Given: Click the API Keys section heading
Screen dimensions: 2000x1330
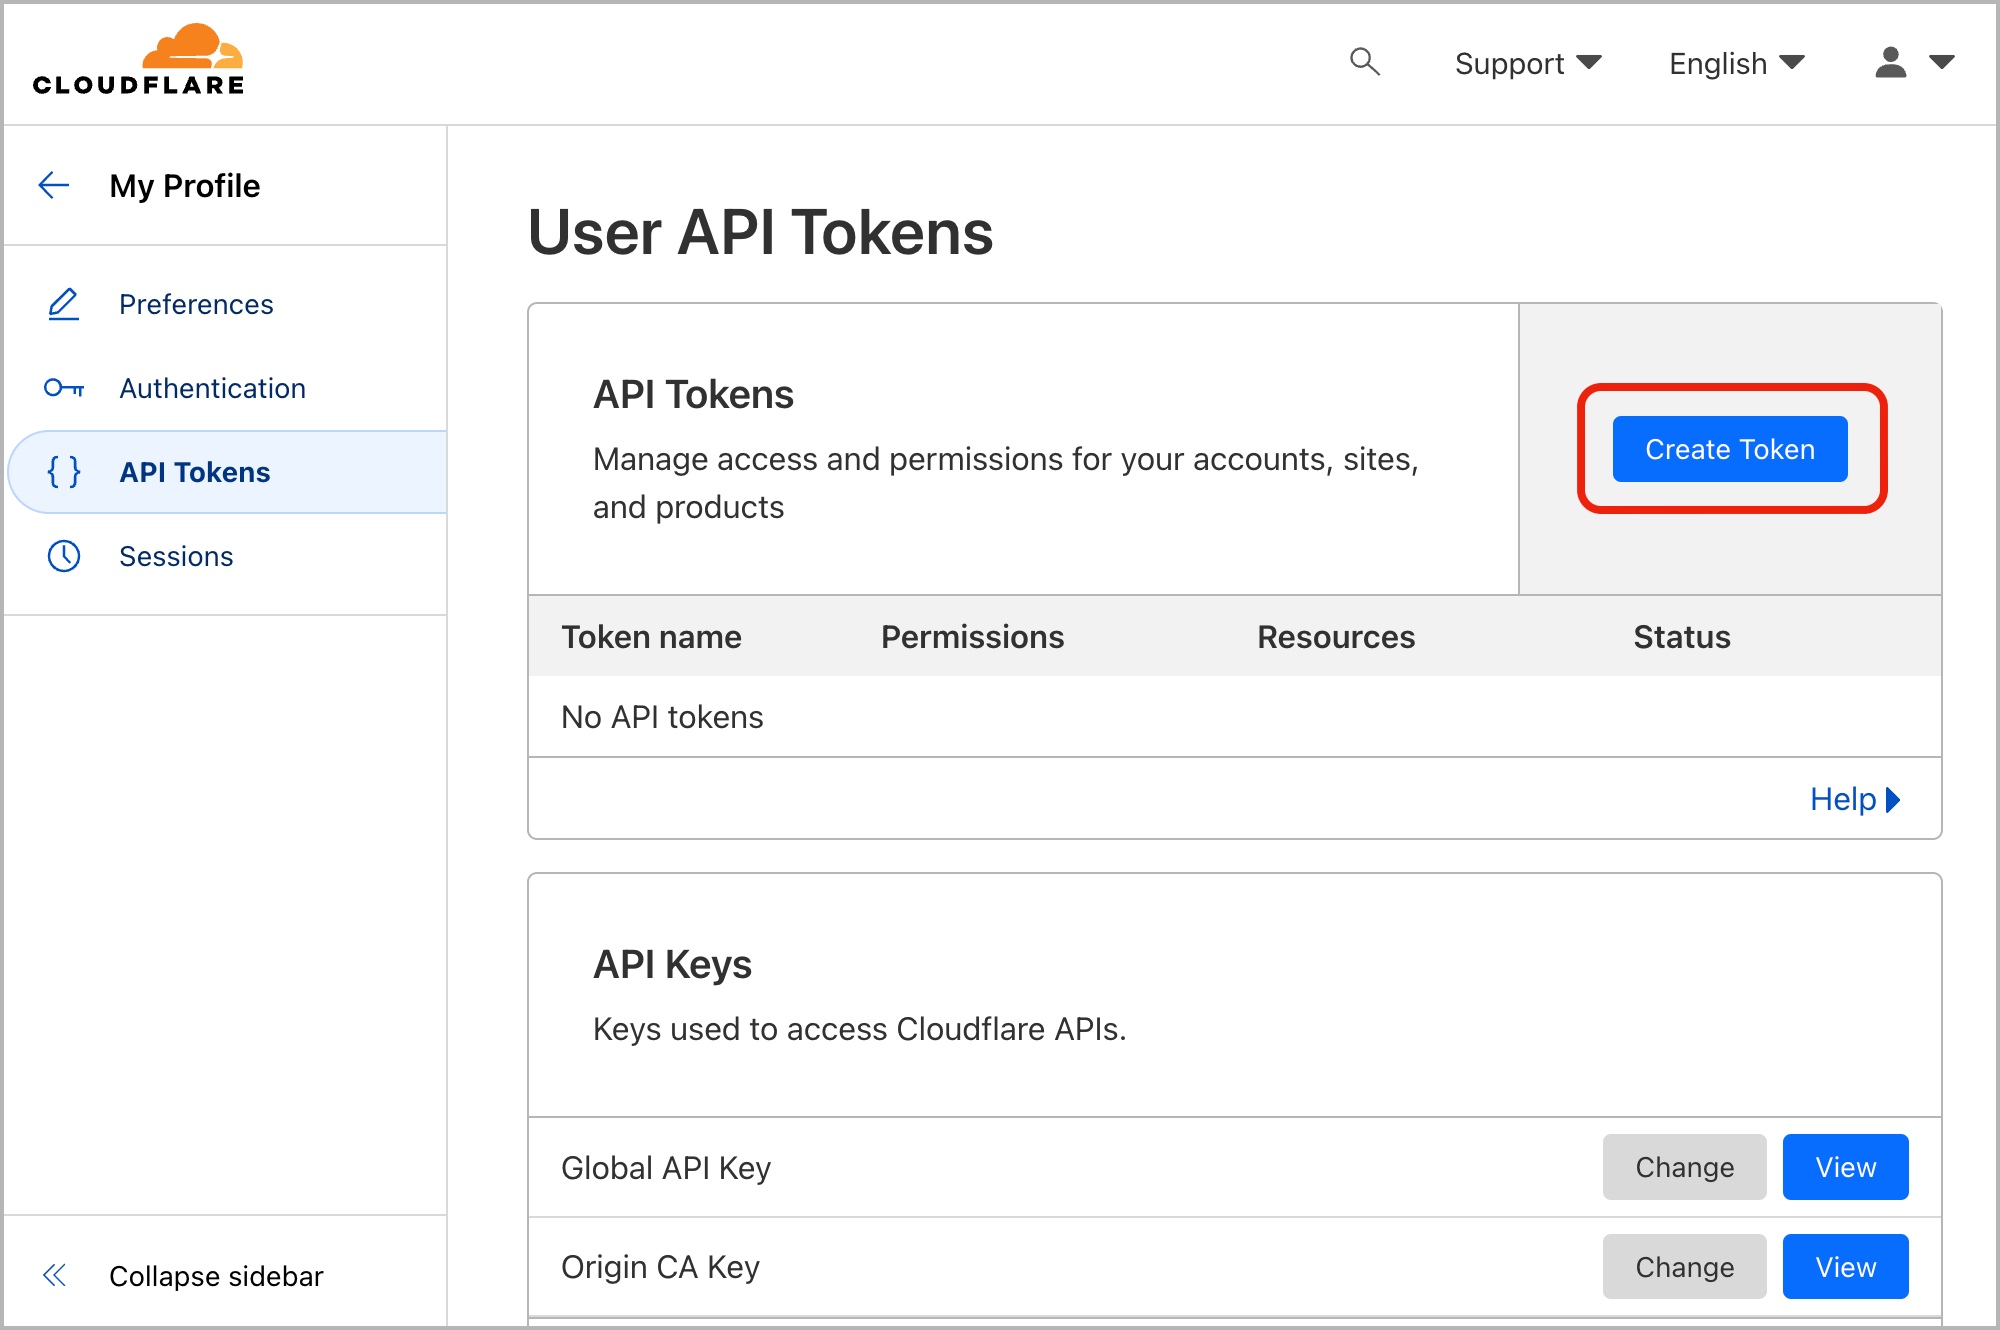Looking at the screenshot, I should pyautogui.click(x=672, y=965).
